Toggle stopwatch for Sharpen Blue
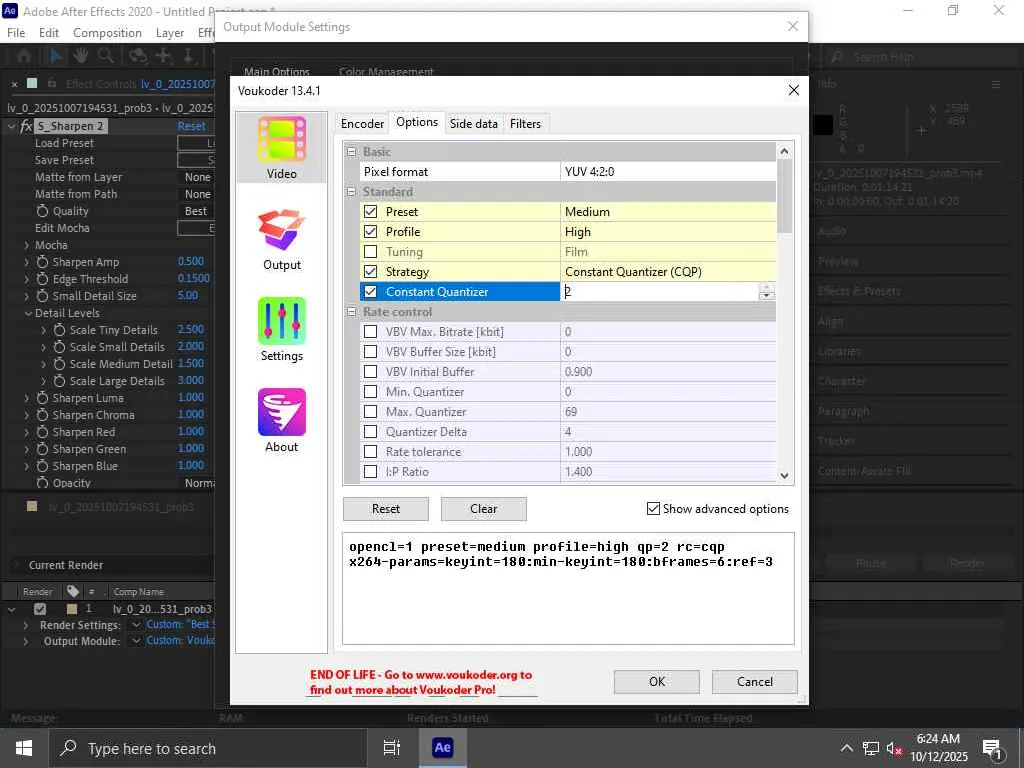Image resolution: width=1024 pixels, height=768 pixels. pos(42,466)
